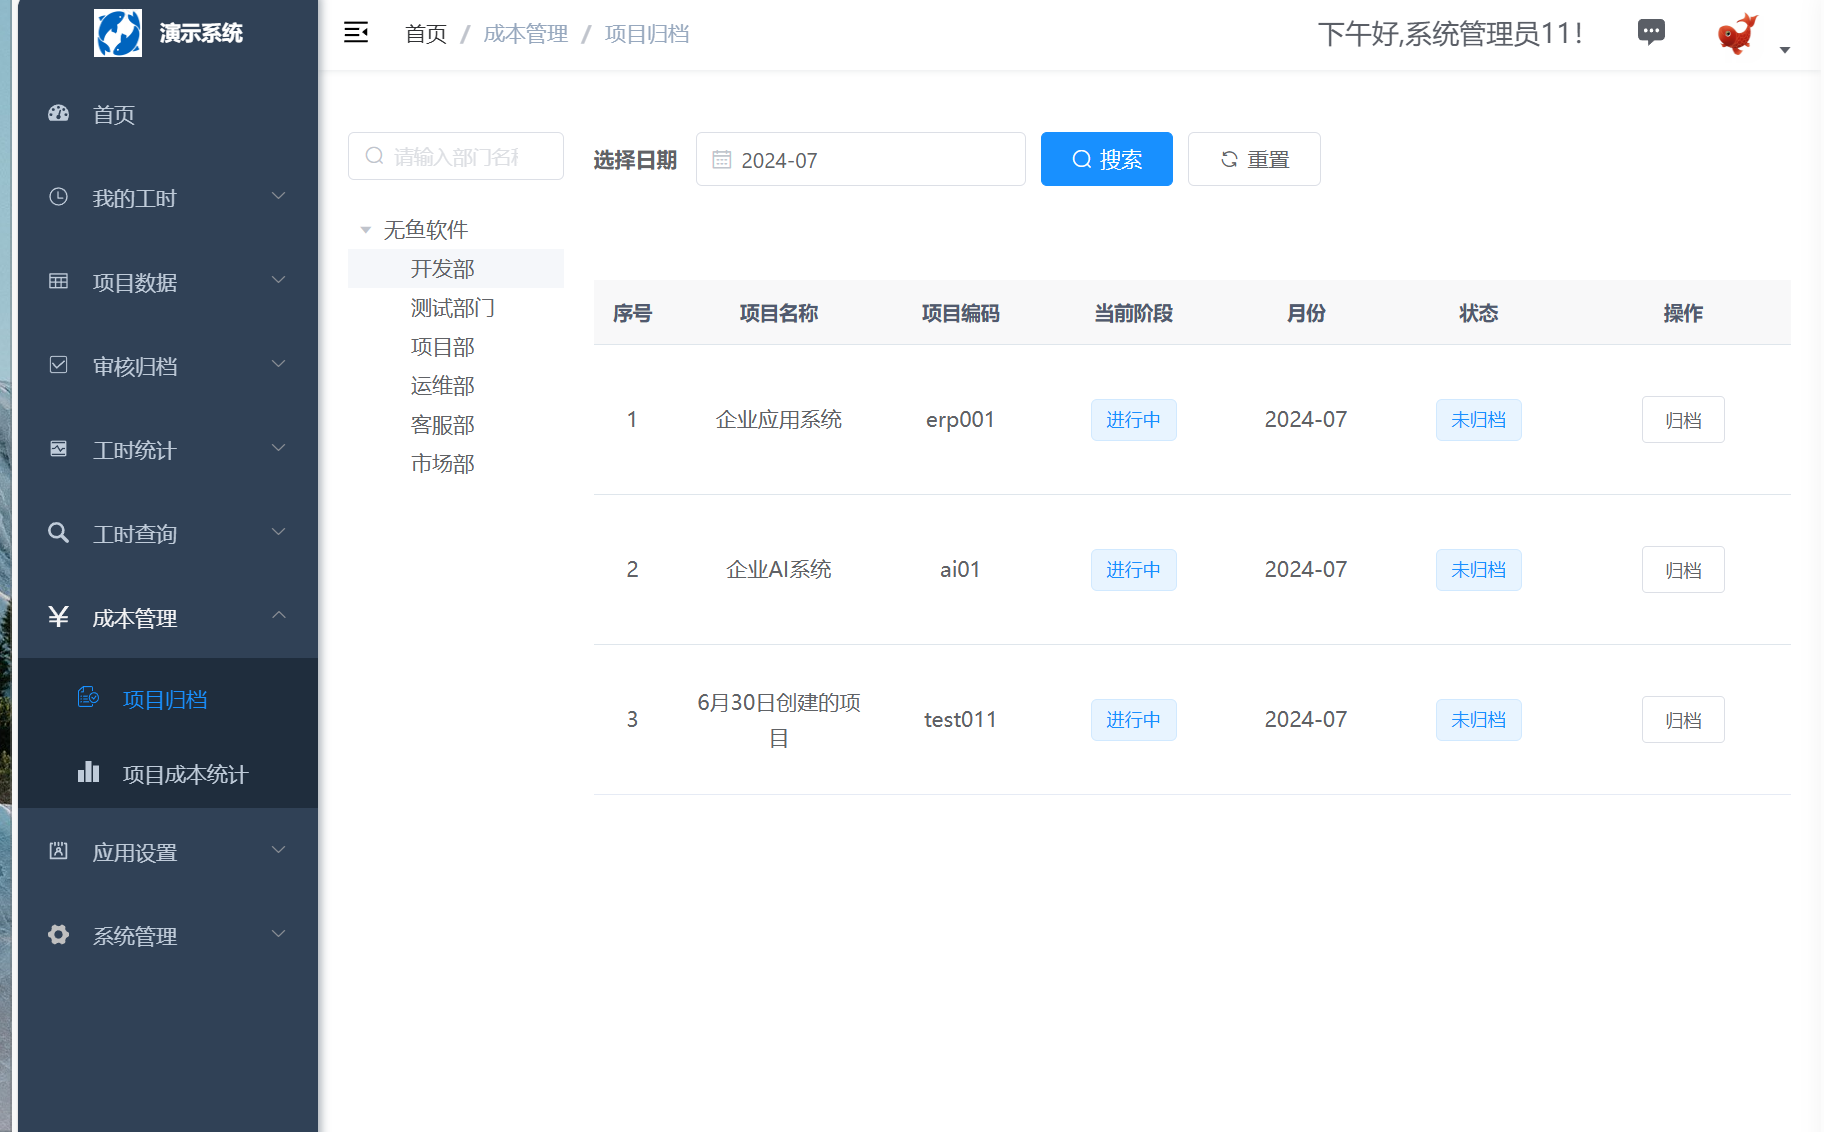The image size is (1824, 1132).
Task: Expand the 我的工时 menu chevron
Action: point(279,196)
